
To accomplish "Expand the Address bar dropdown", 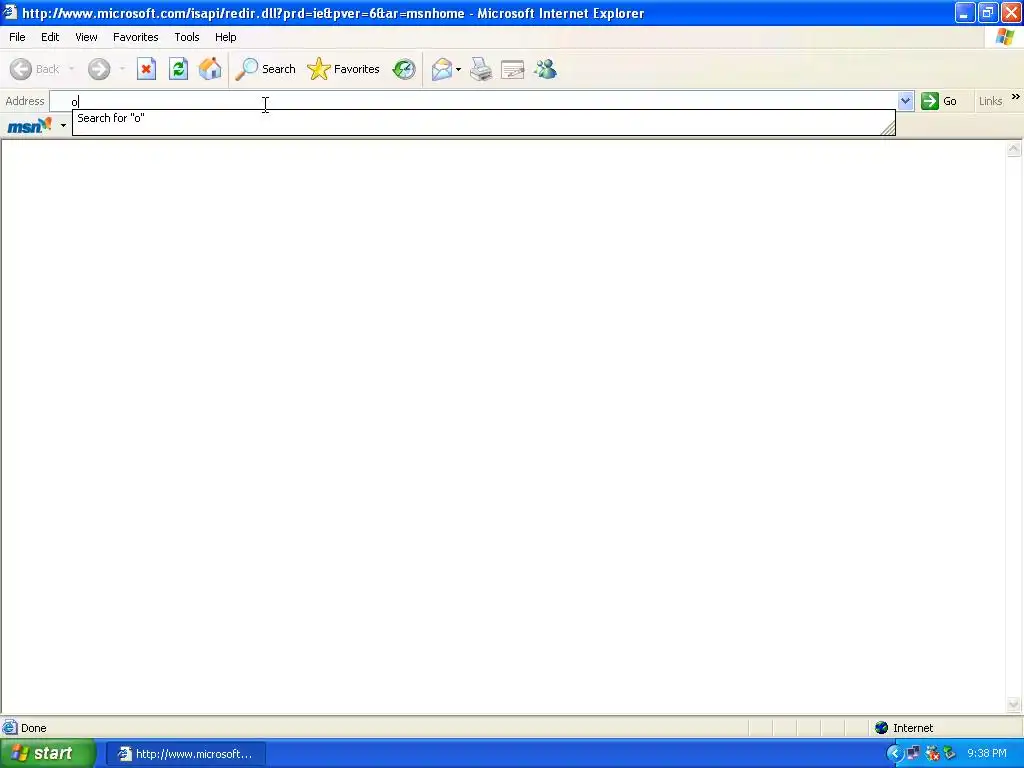I will [905, 101].
